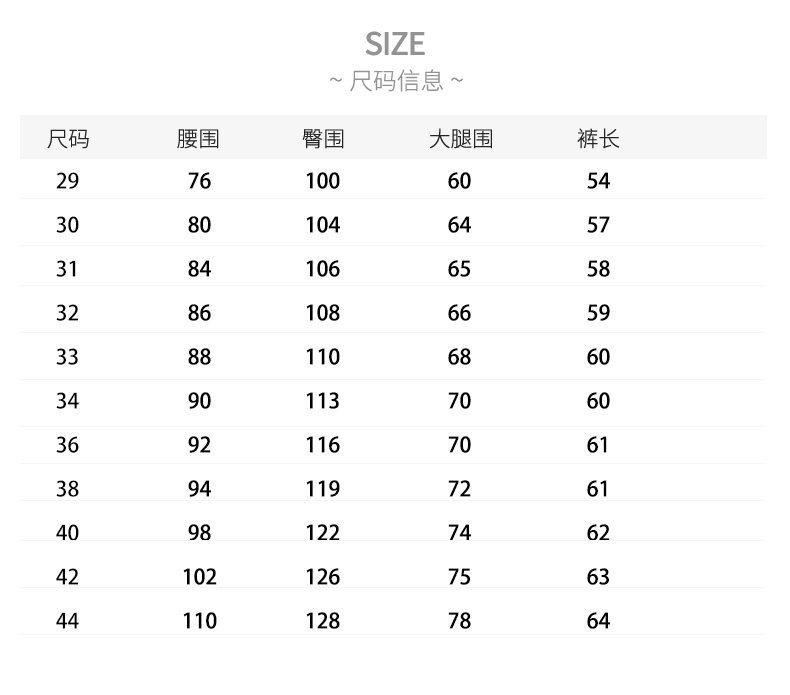Image resolution: width=790 pixels, height=695 pixels.
Task: Select the 腰围 column header
Action: click(x=198, y=139)
